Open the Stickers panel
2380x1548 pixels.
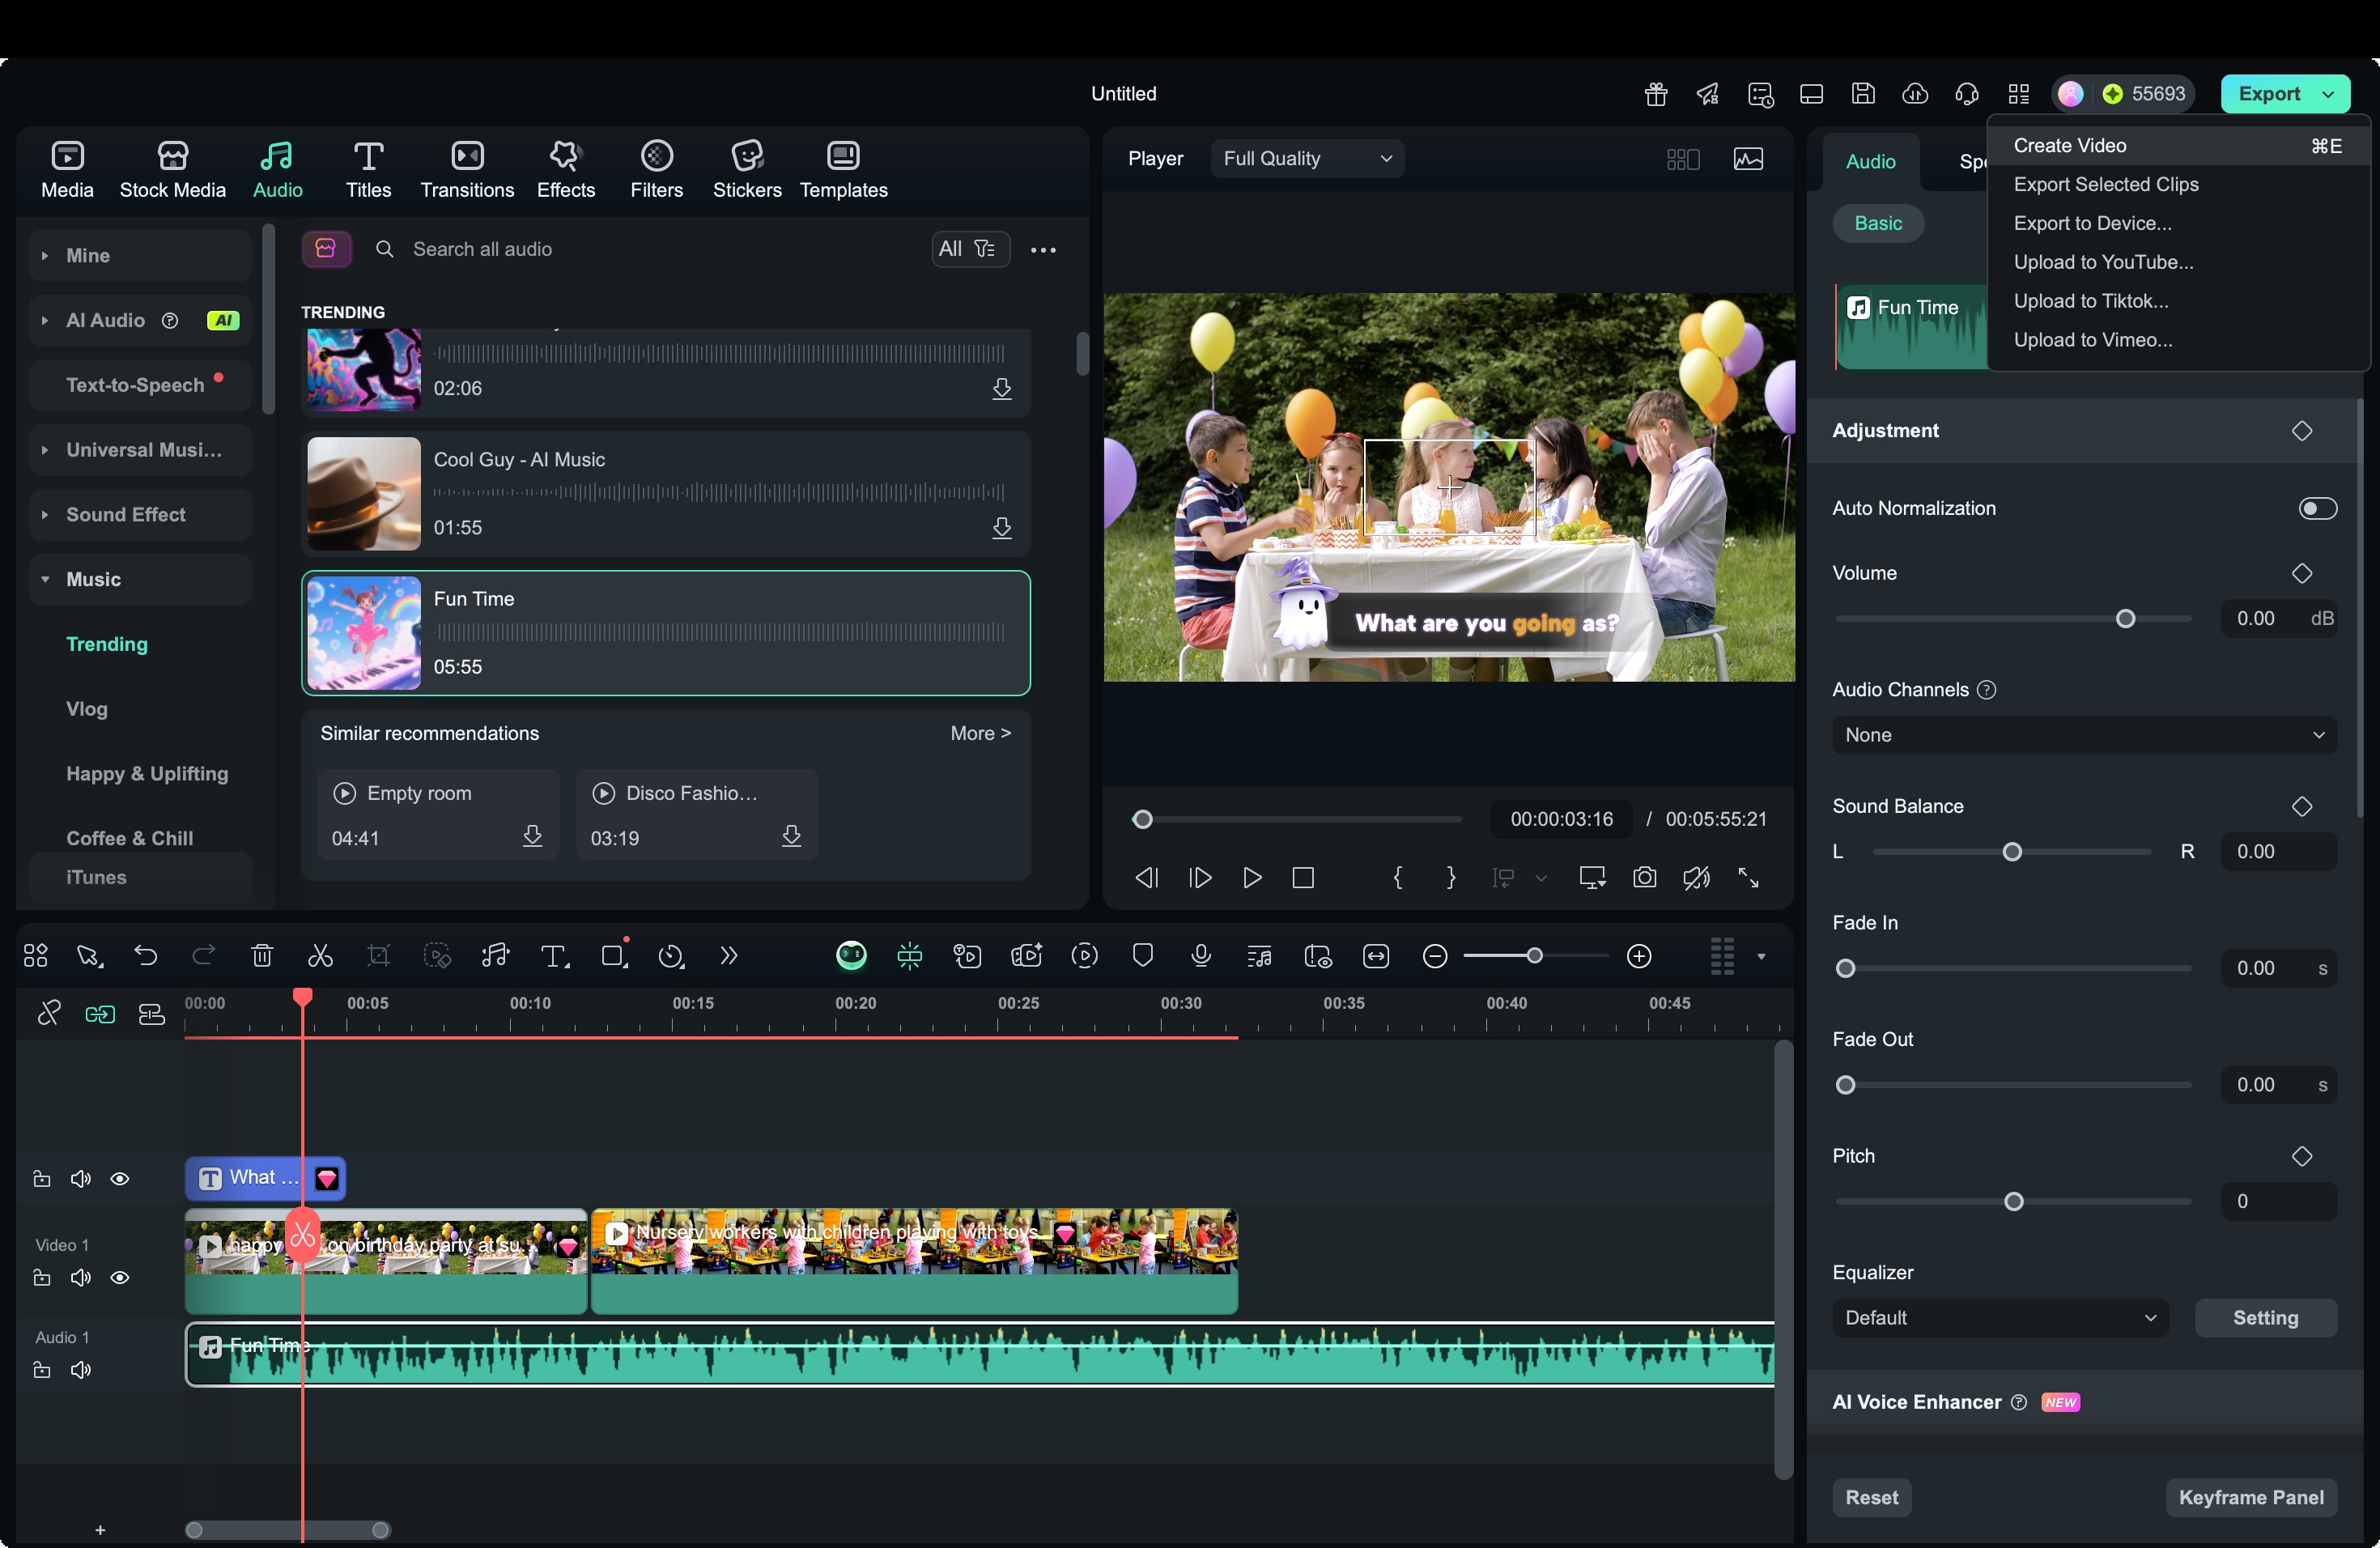click(x=747, y=169)
